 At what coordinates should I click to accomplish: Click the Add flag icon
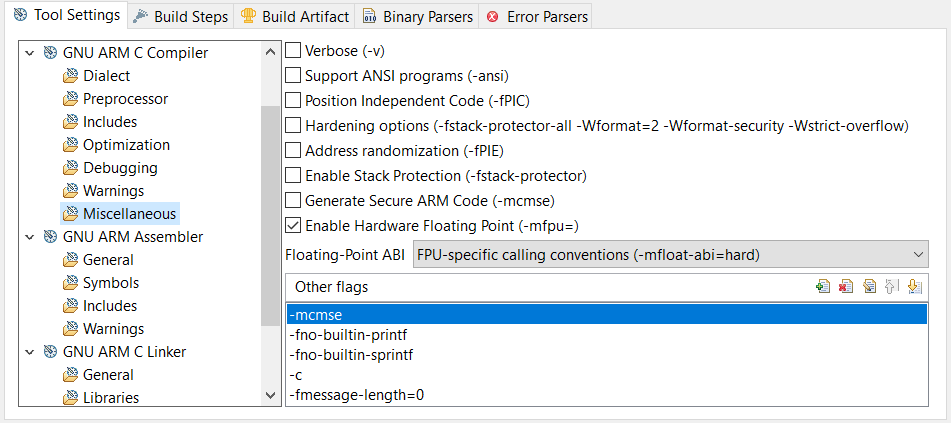823,287
